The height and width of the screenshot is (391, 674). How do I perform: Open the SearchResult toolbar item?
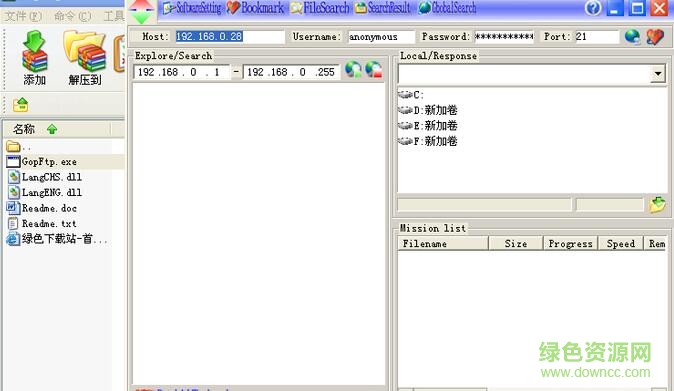(383, 8)
